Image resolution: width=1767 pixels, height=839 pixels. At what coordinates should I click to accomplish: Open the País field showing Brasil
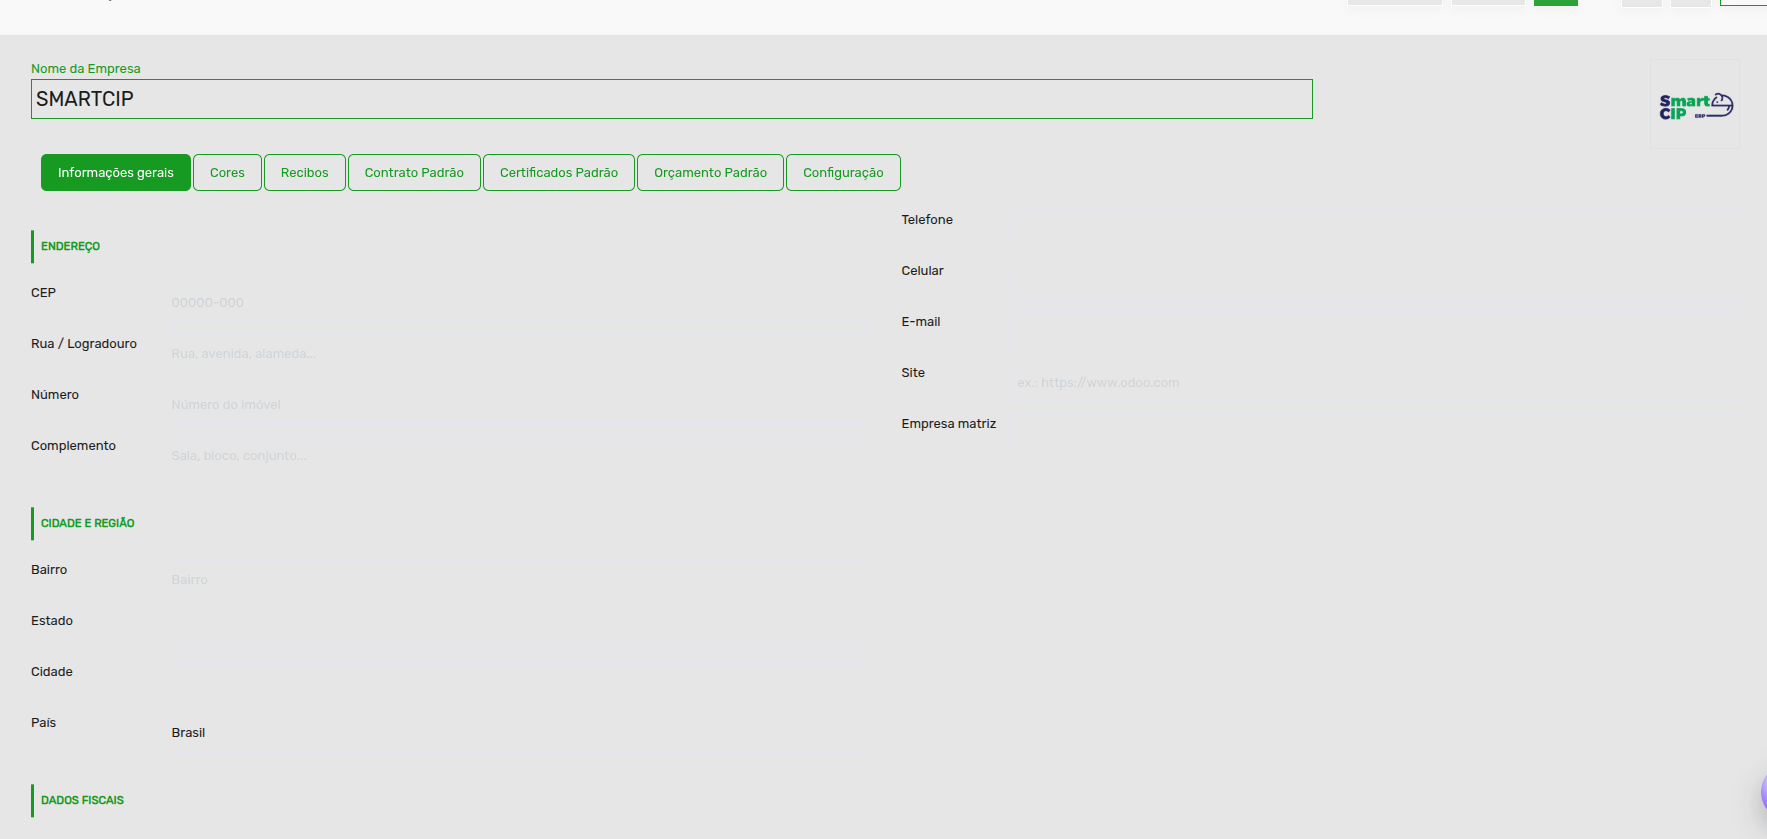coord(518,733)
